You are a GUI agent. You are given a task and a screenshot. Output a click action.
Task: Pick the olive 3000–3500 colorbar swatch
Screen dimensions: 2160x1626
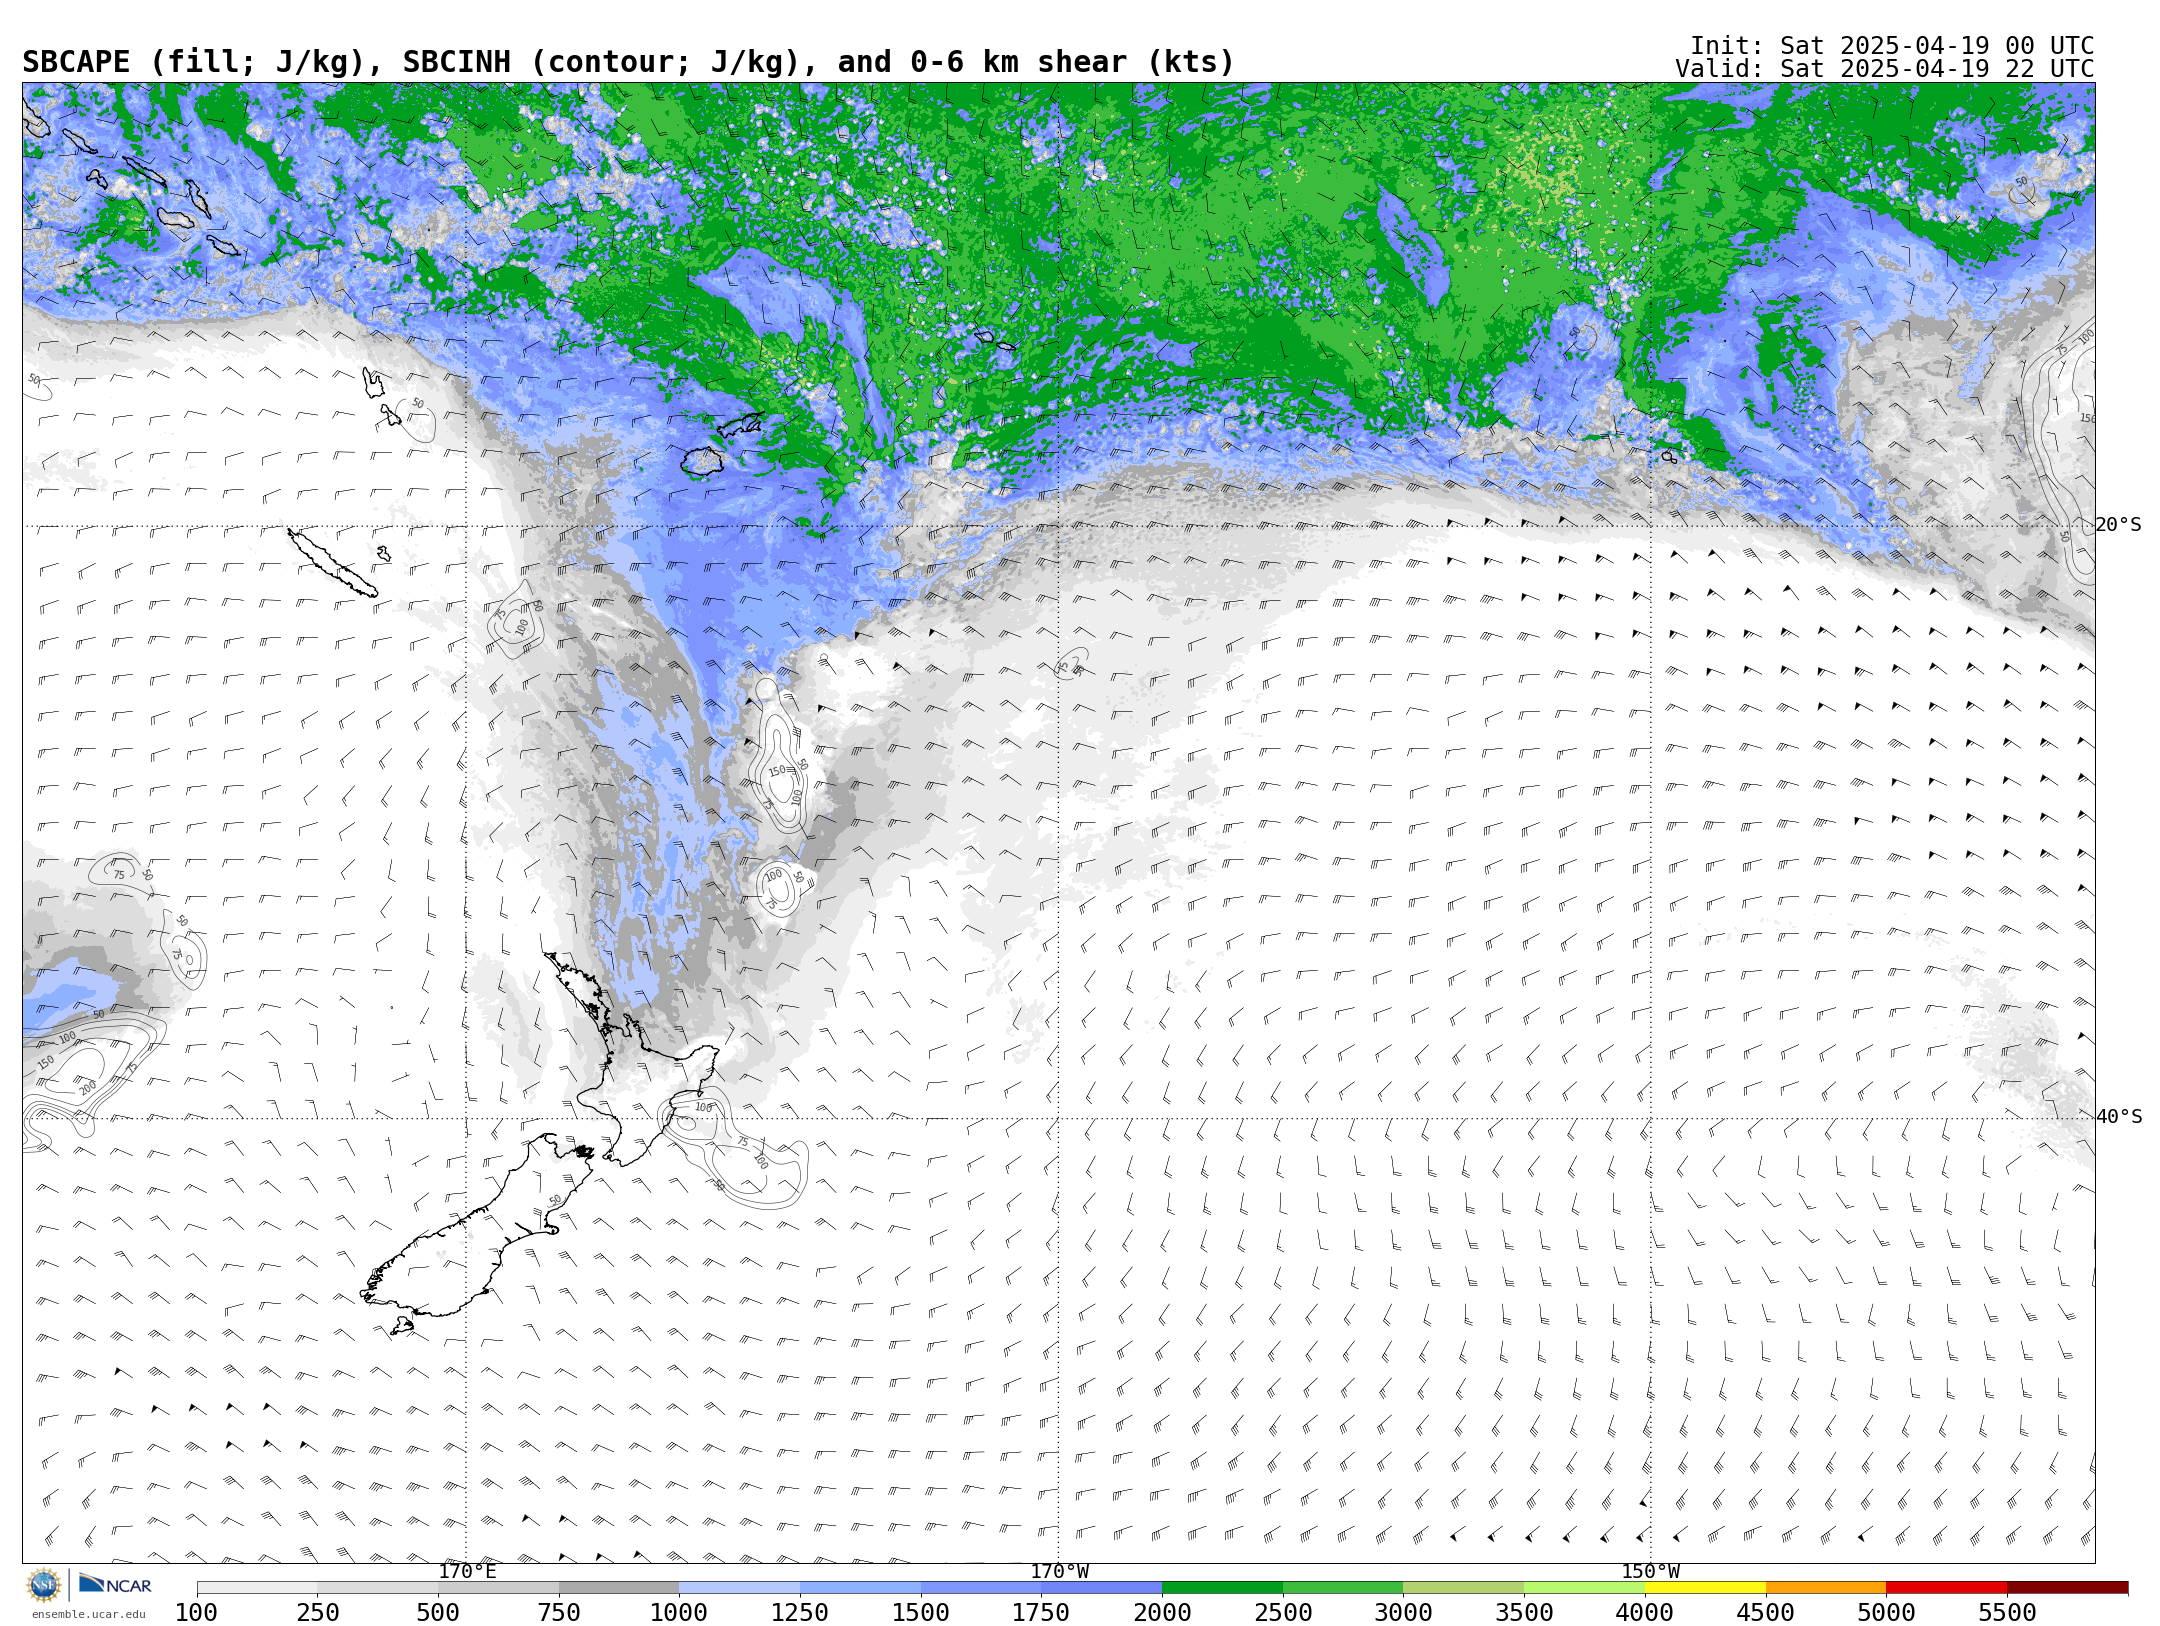[x=1464, y=1588]
